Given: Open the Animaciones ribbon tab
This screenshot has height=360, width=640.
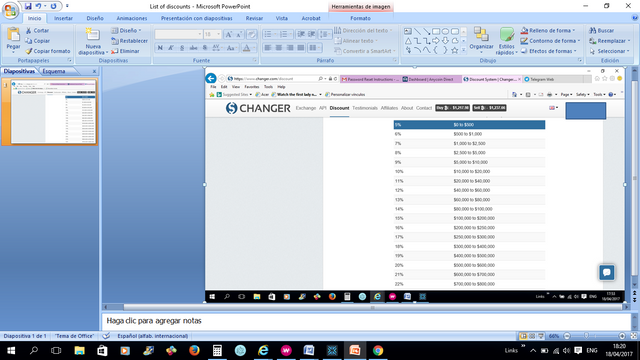Looking at the screenshot, I should pyautogui.click(x=132, y=18).
